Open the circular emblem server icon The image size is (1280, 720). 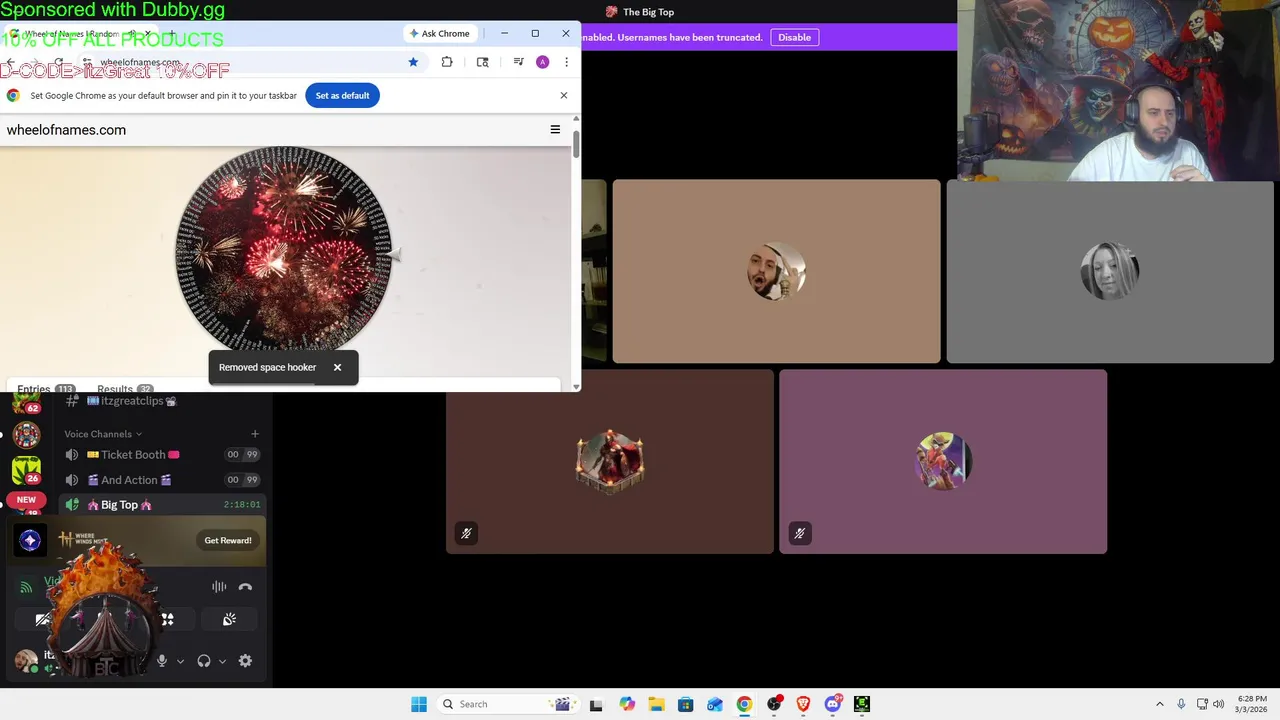[x=26, y=435]
